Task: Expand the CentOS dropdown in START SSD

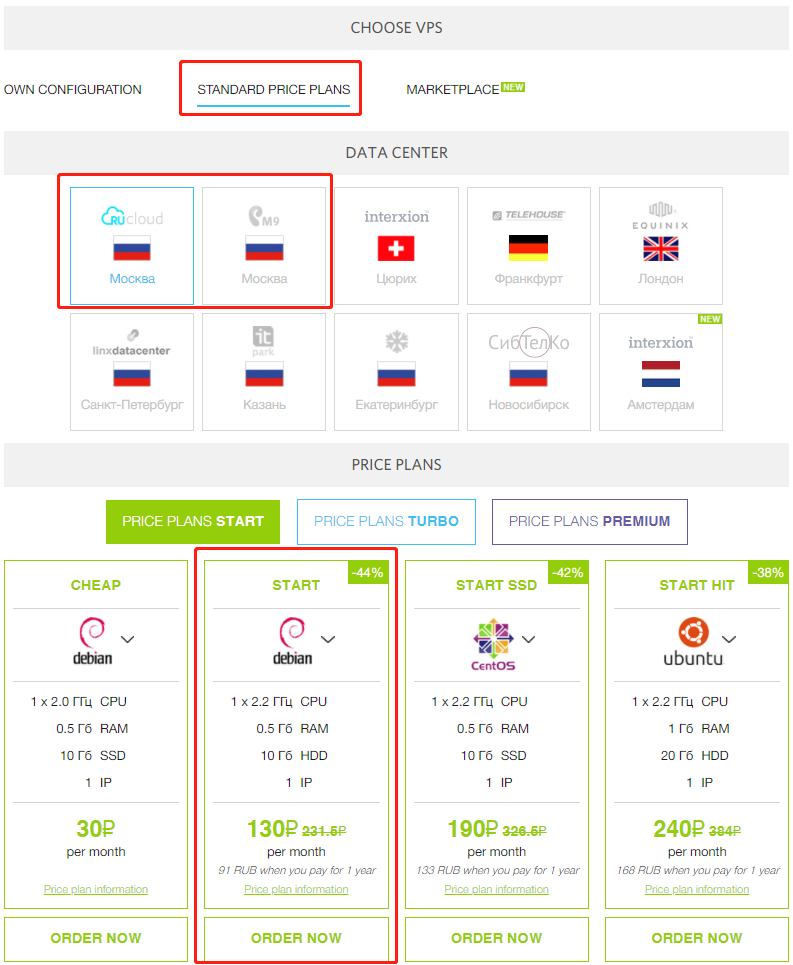Action: coord(528,639)
